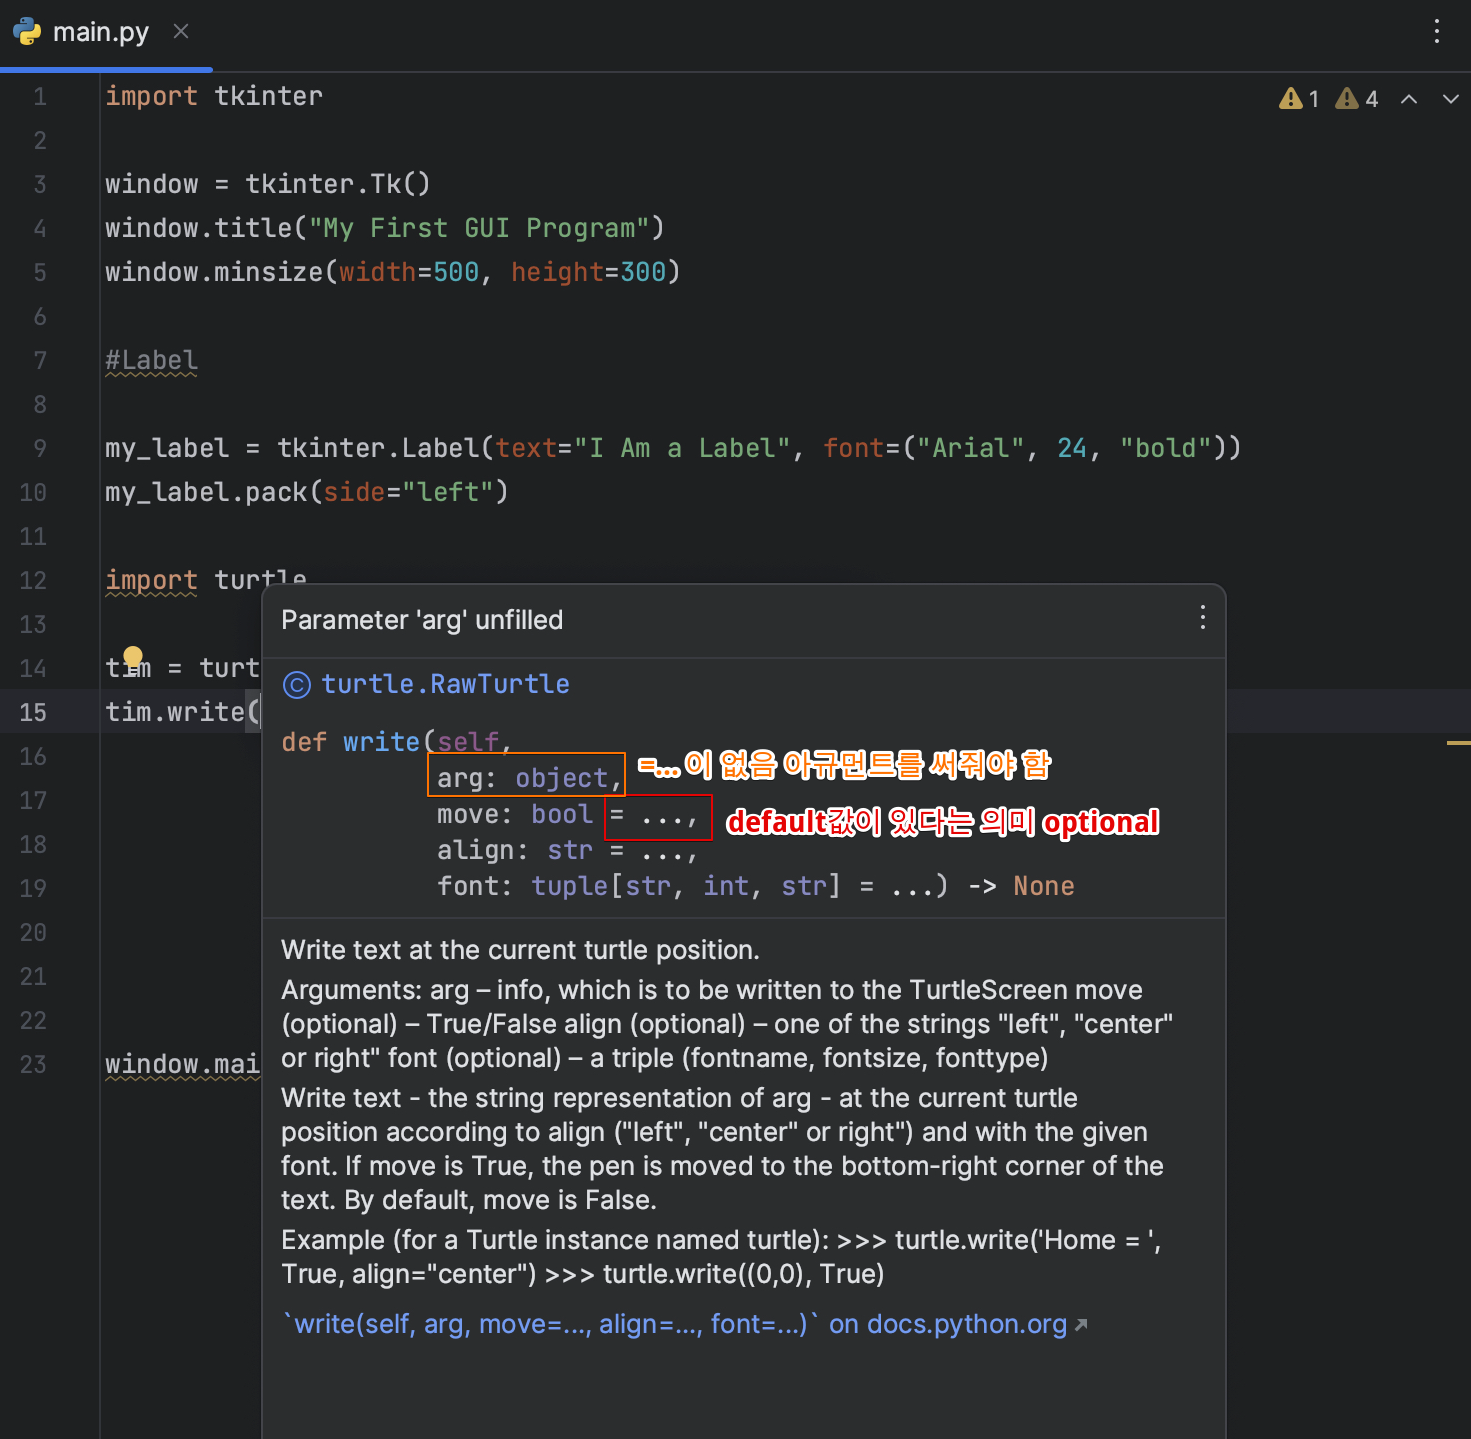The image size is (1471, 1439).
Task: Click the '#Label' comment line
Action: (x=151, y=360)
